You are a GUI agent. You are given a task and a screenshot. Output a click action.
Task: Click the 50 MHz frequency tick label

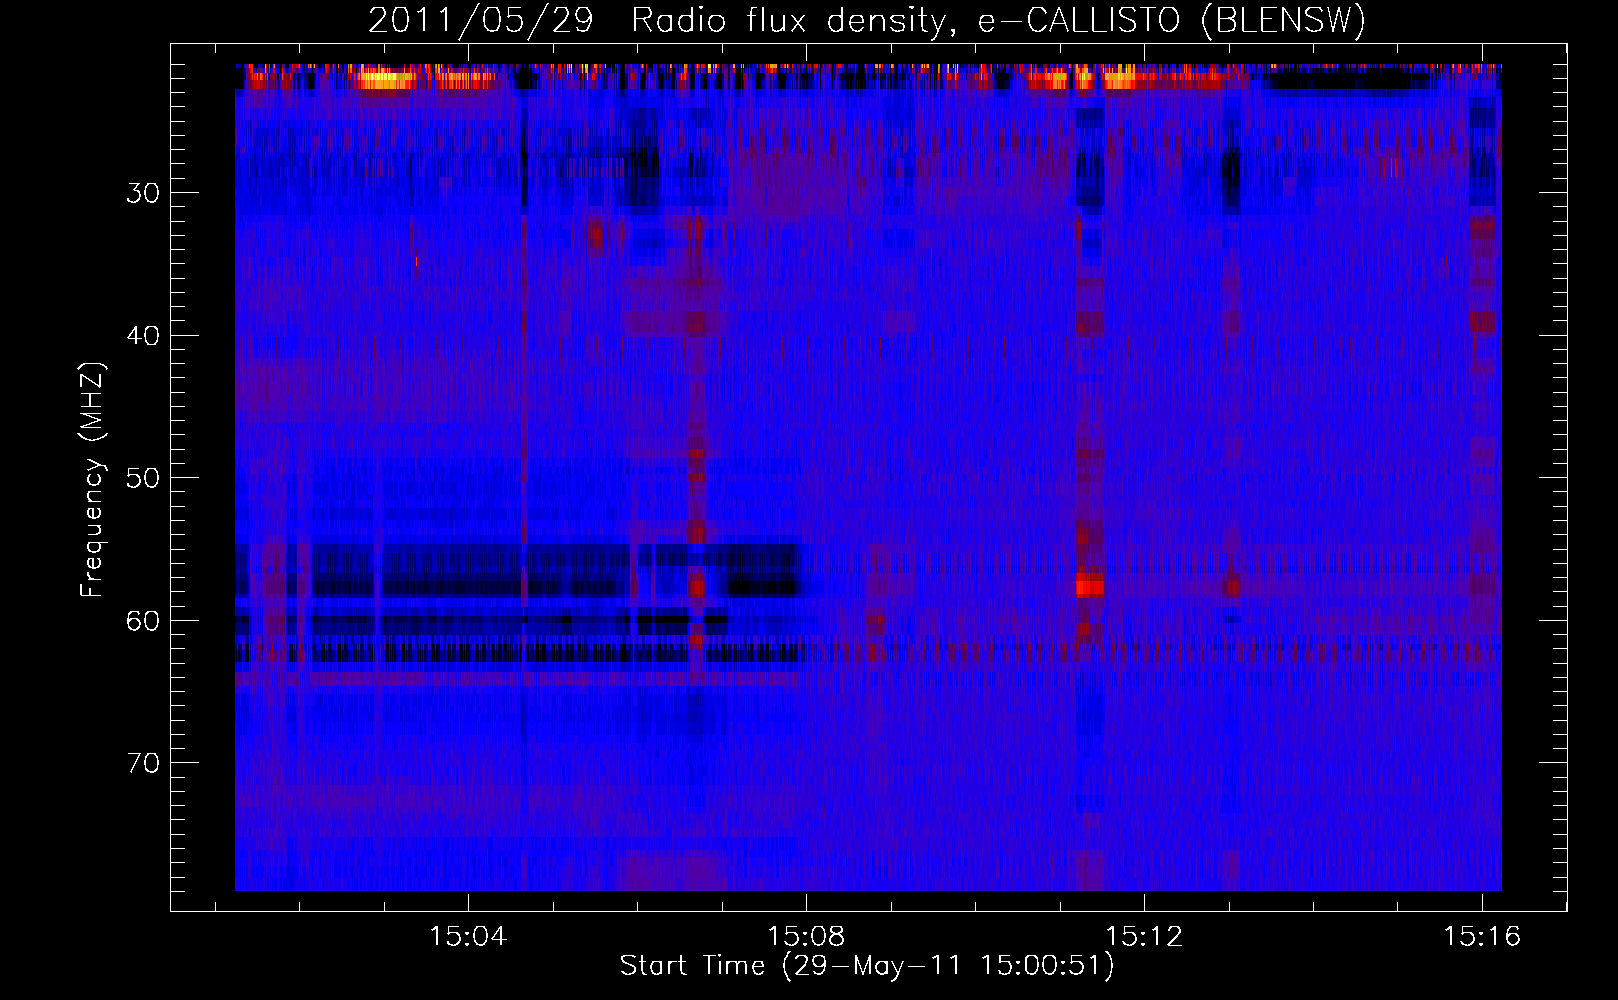143,478
